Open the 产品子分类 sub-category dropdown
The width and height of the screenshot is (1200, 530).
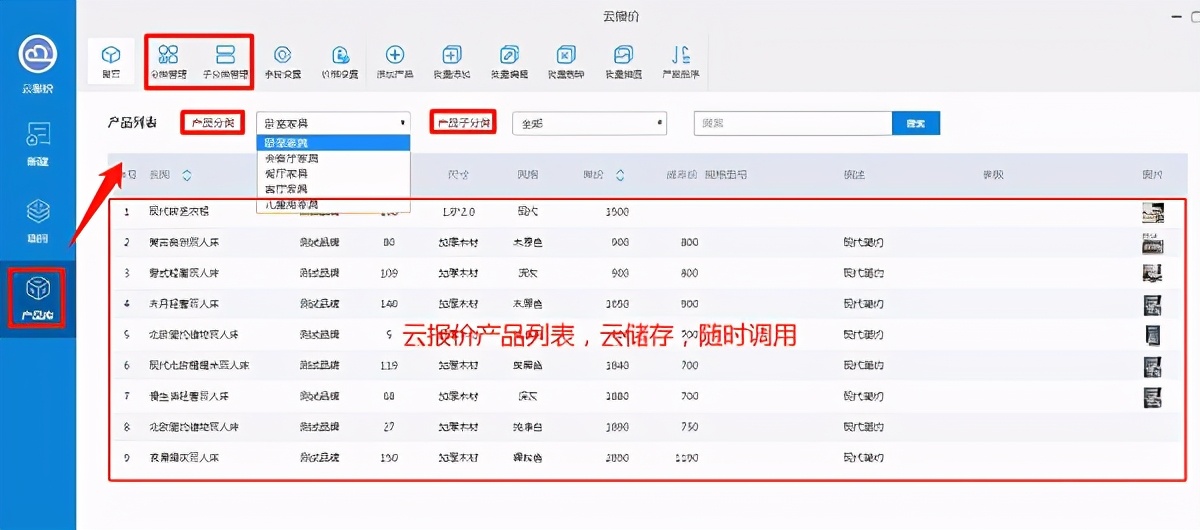589,123
